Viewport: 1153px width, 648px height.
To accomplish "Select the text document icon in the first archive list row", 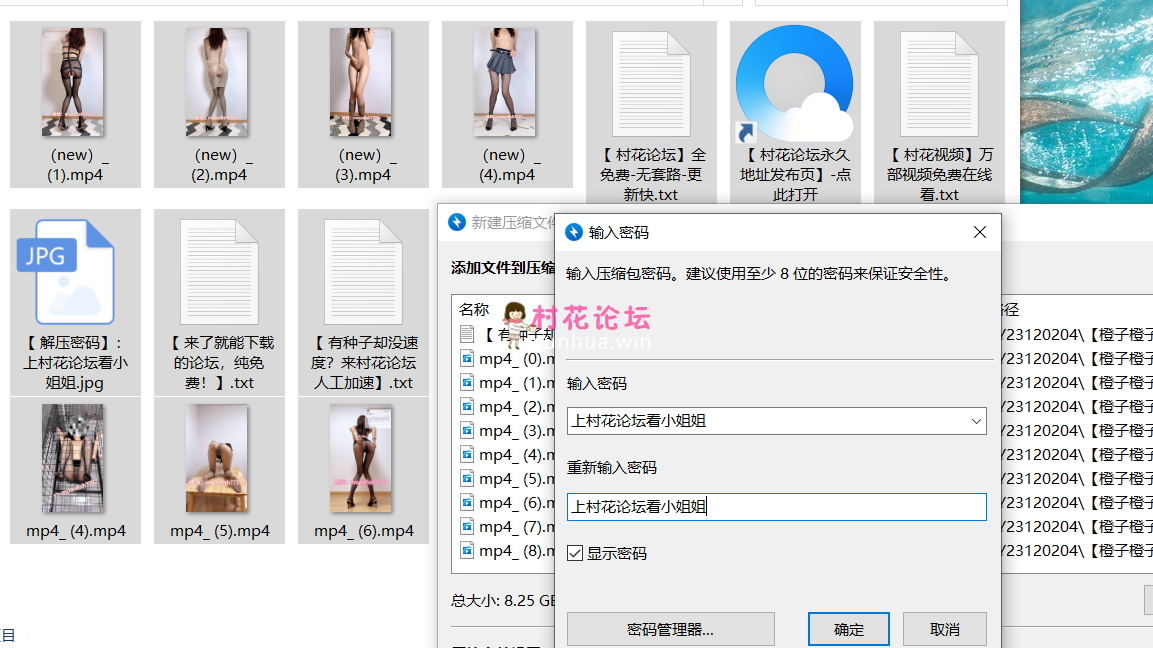I will [x=467, y=335].
